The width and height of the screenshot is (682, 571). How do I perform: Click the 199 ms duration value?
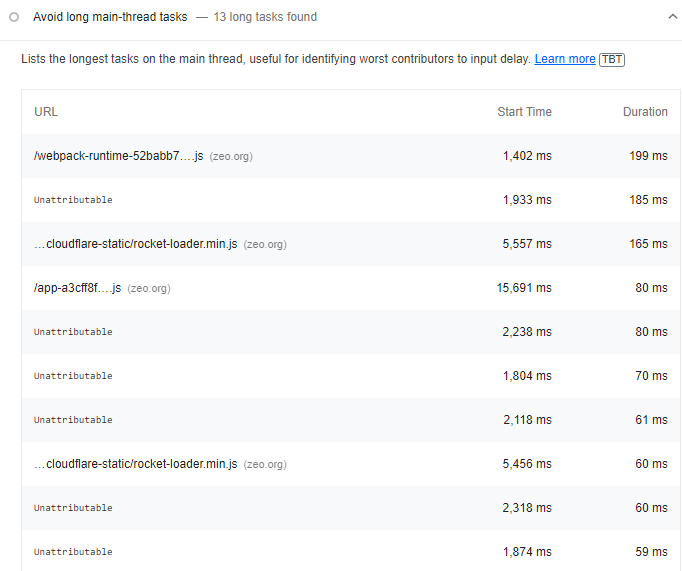pyautogui.click(x=648, y=156)
